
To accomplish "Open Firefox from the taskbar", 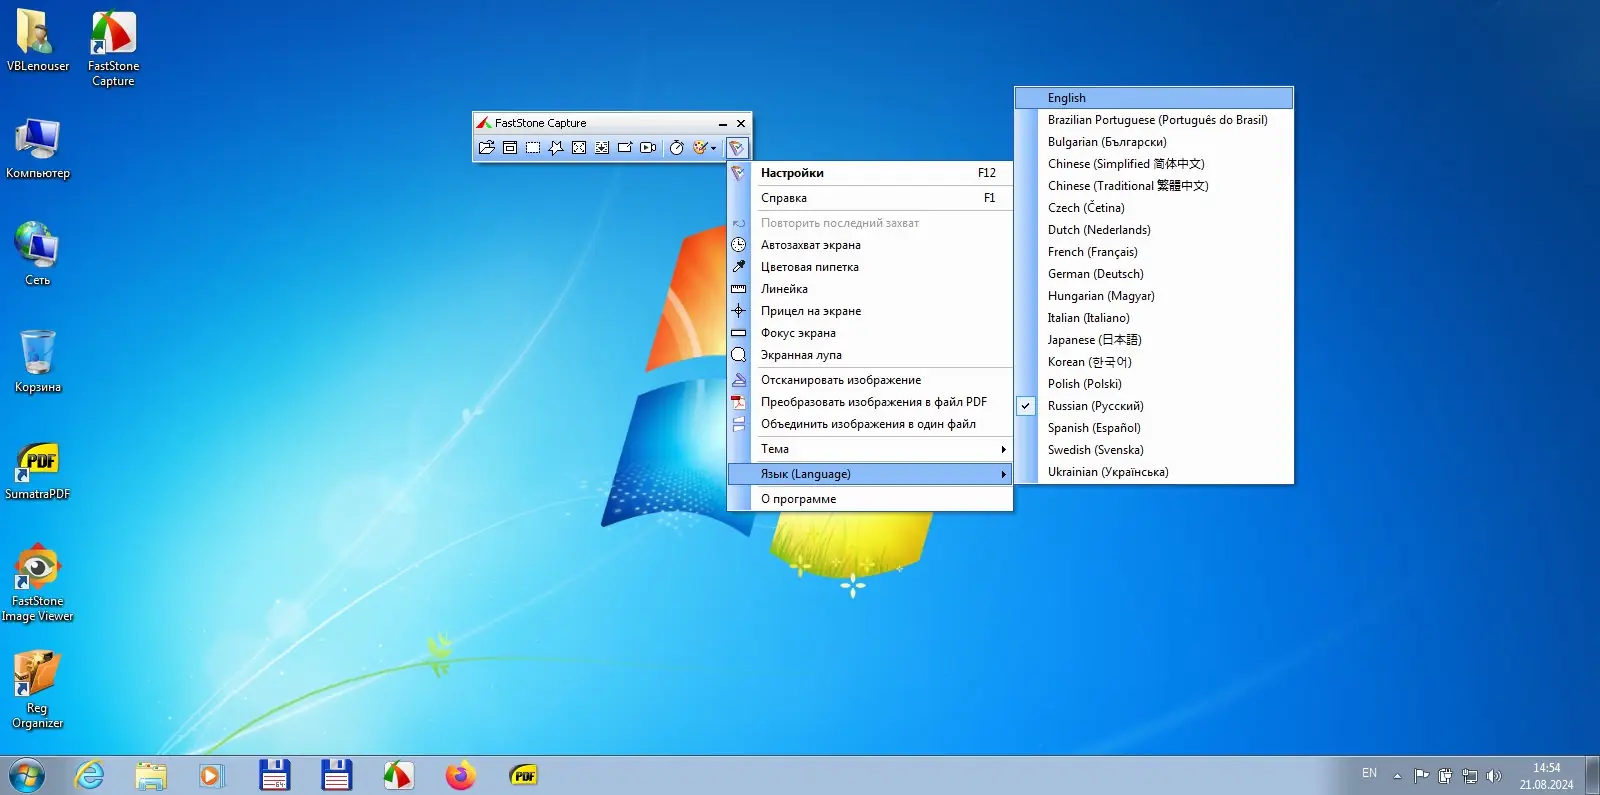I will point(461,775).
